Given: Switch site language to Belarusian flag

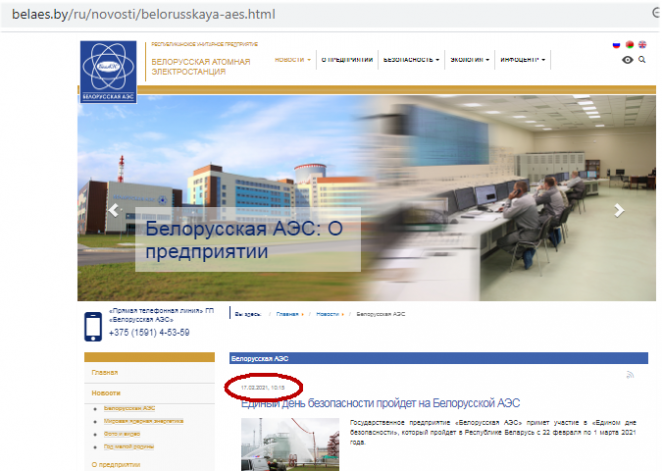Looking at the screenshot, I should 629,45.
